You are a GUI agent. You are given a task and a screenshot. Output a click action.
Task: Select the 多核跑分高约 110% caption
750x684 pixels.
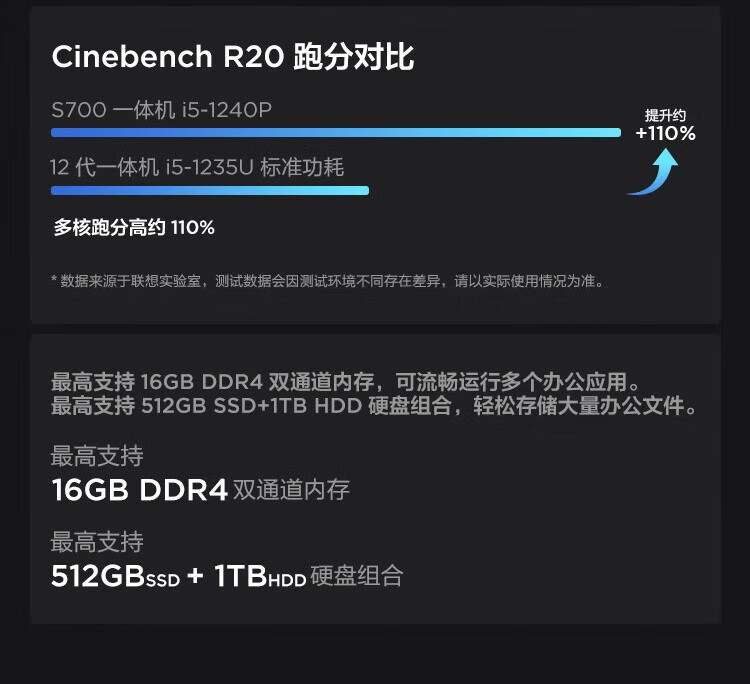[x=134, y=228]
